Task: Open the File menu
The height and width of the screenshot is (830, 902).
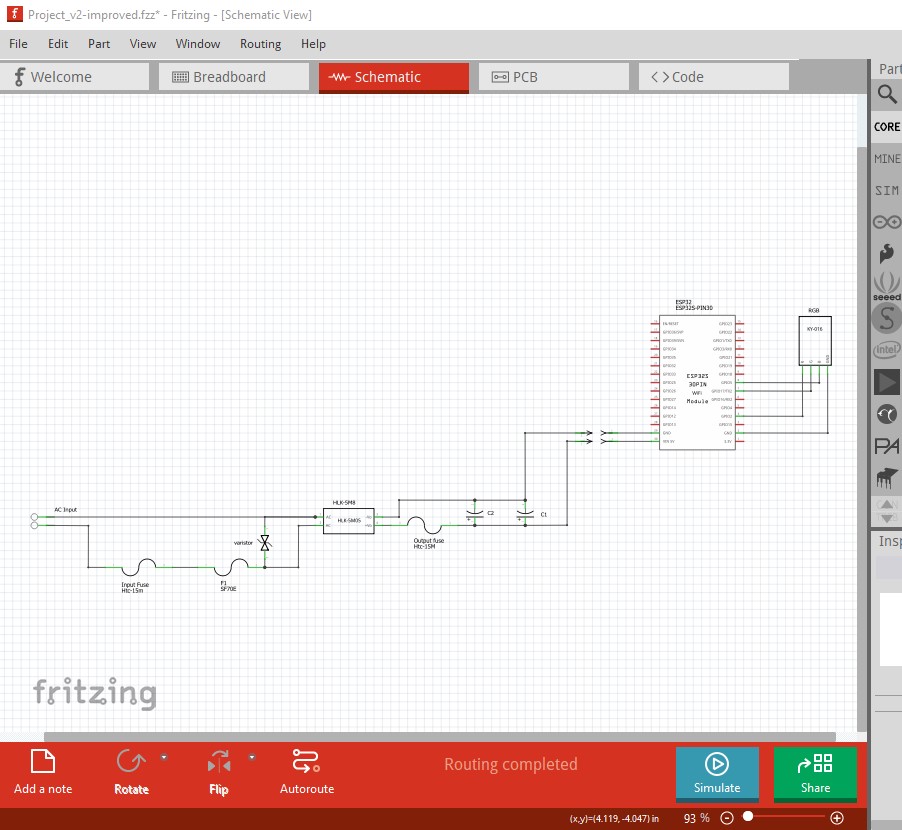Action: point(18,44)
